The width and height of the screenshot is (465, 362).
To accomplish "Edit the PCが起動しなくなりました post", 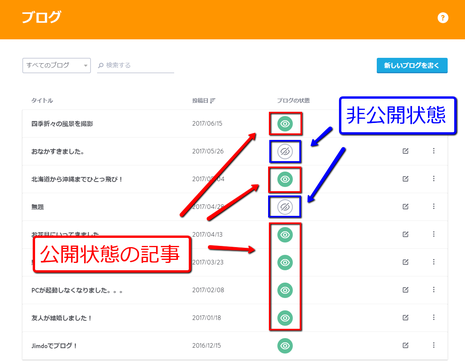I will [x=405, y=290].
